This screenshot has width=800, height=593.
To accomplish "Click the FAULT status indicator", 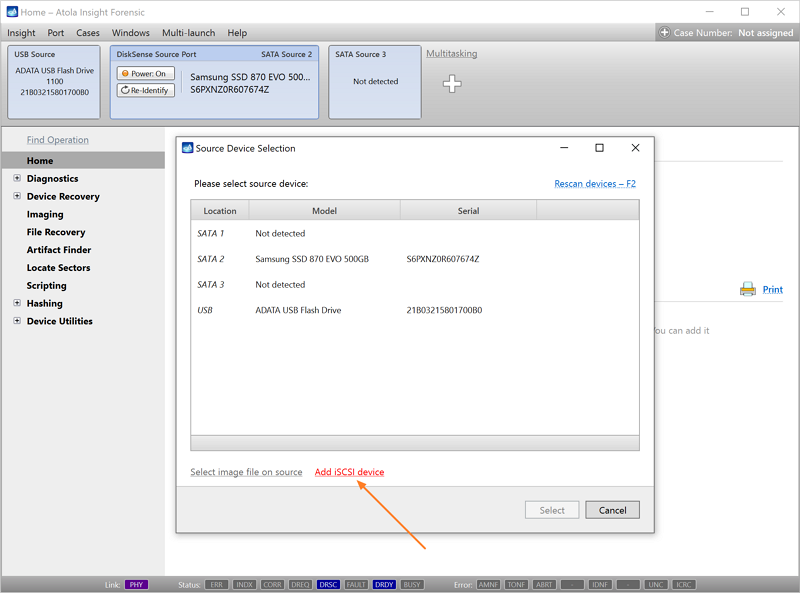I will [356, 584].
